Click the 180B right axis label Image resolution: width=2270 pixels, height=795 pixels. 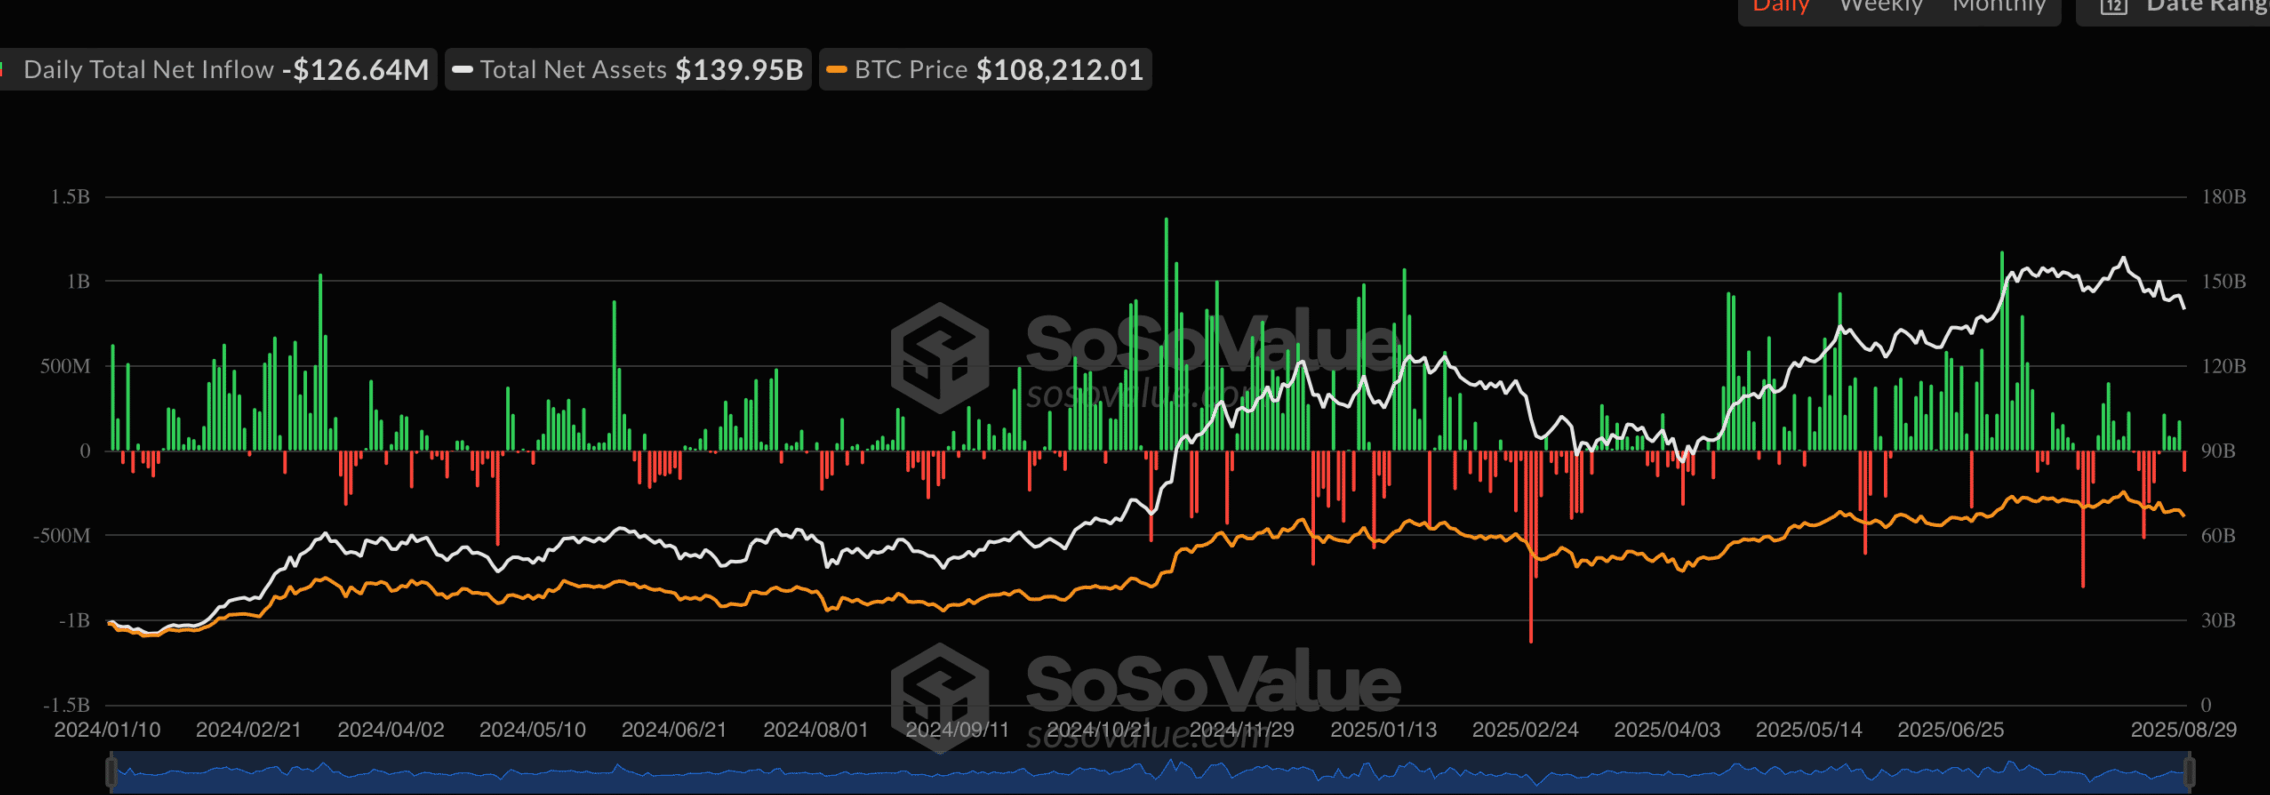click(x=2223, y=197)
